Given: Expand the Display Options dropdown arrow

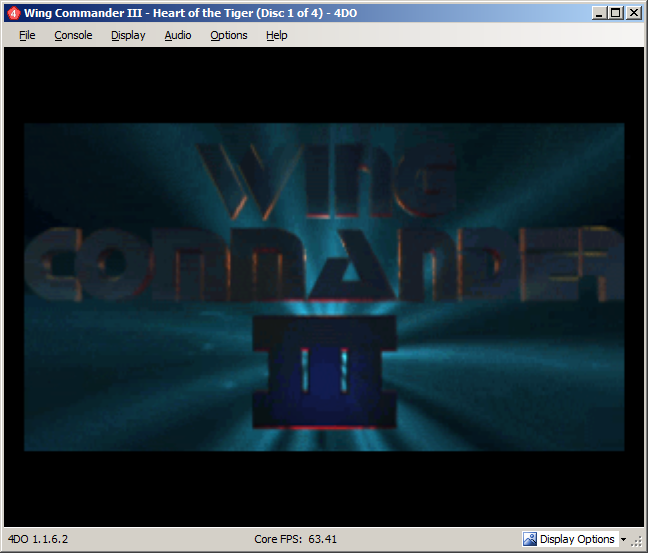Looking at the screenshot, I should [623, 539].
